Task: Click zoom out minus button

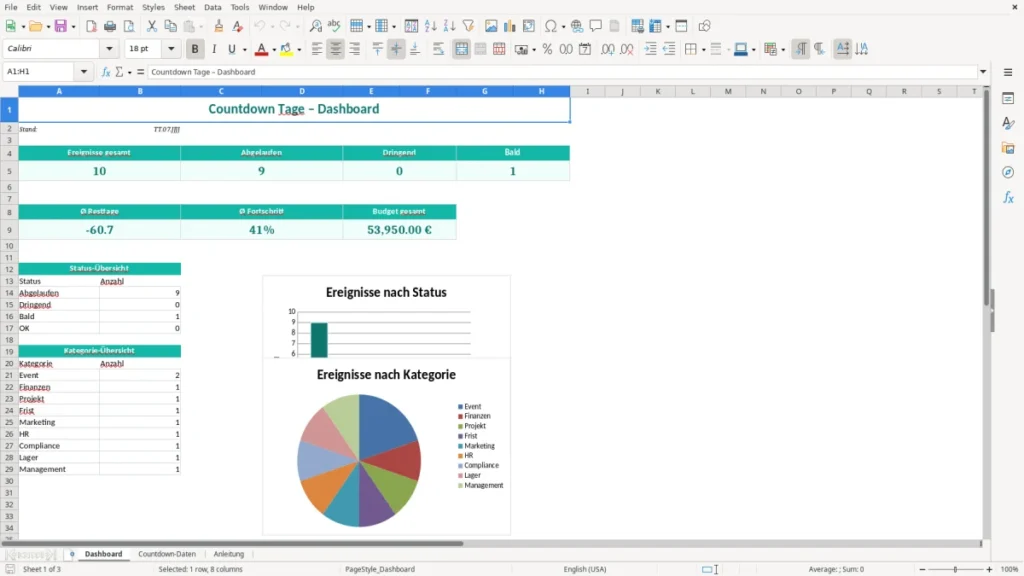Action: click(x=922, y=569)
